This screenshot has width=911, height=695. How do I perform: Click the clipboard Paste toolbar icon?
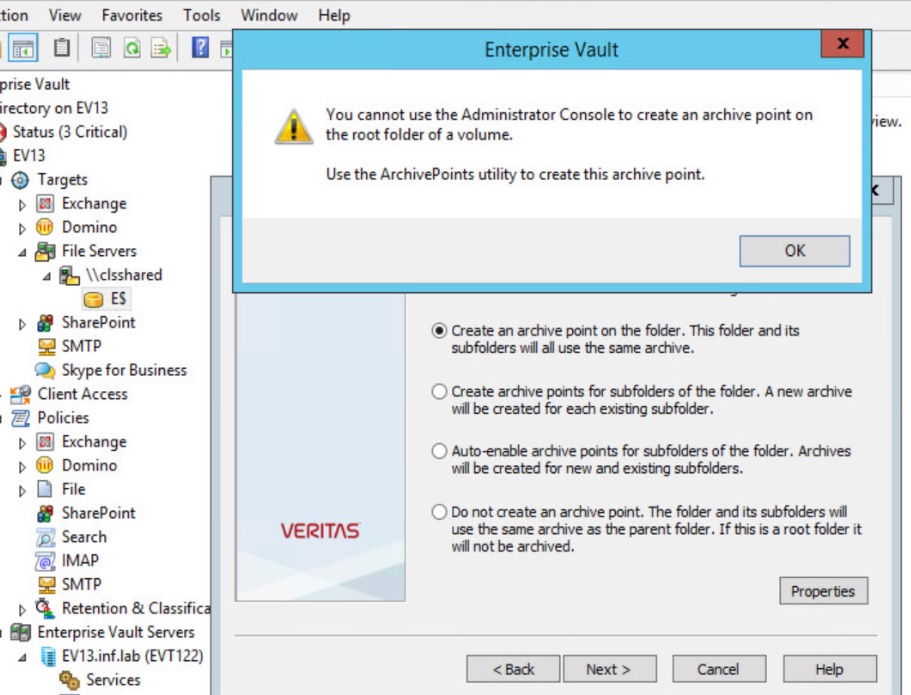(62, 48)
